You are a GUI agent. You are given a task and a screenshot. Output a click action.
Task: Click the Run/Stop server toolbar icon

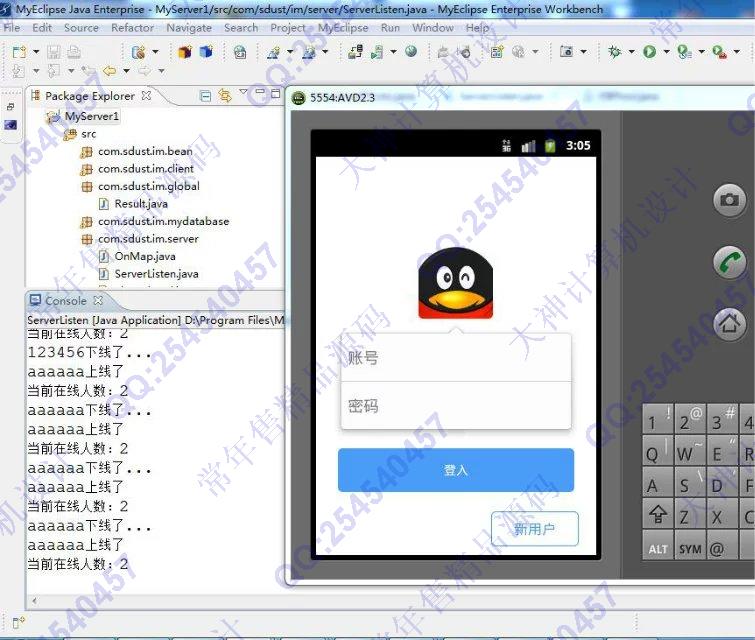point(377,52)
